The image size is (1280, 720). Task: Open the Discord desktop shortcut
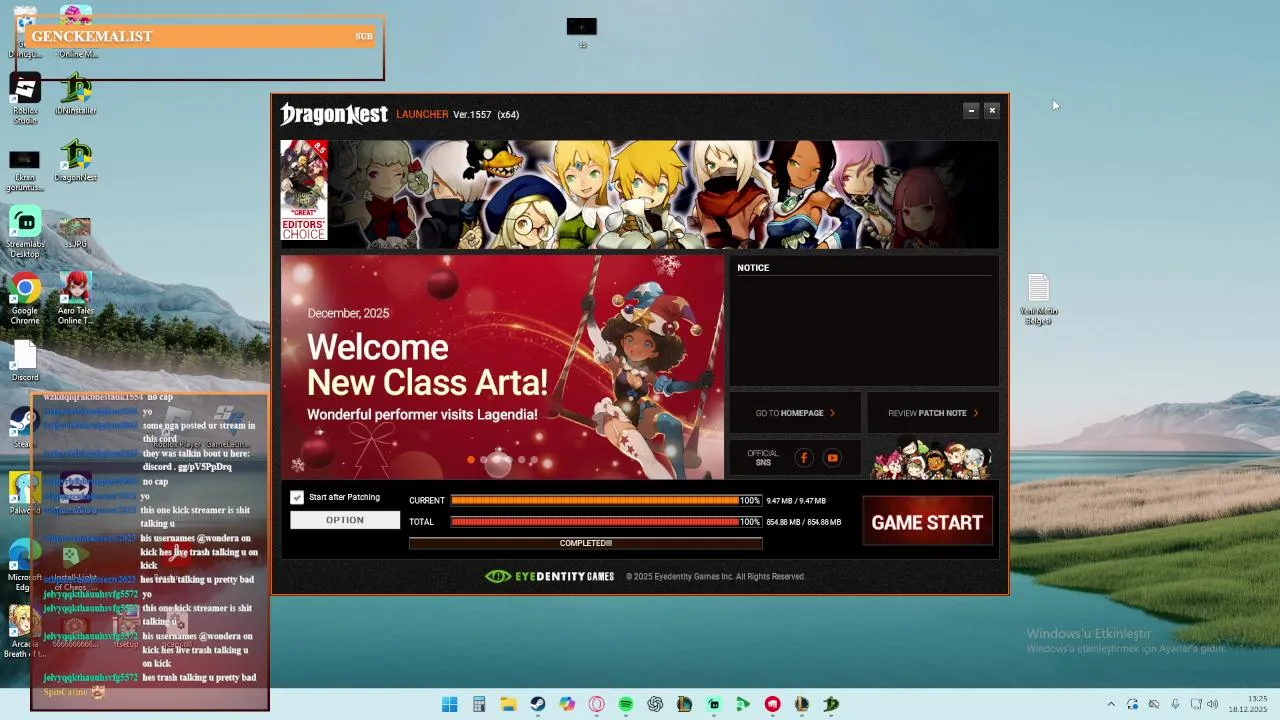point(25,362)
